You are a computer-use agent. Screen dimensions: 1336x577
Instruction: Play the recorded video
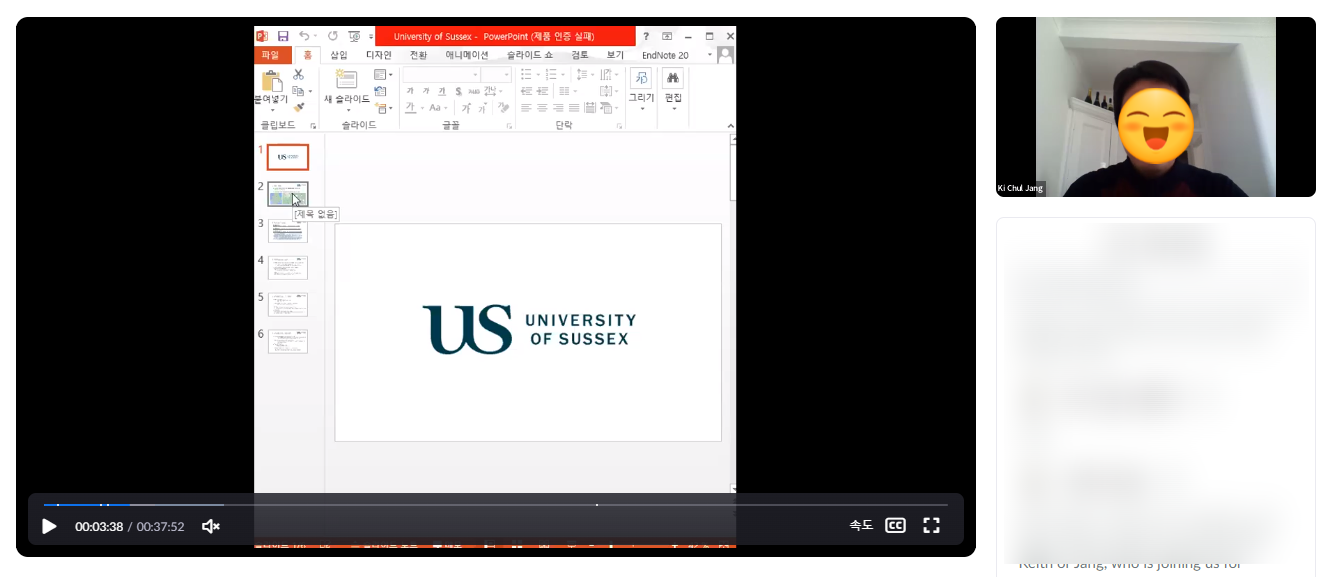point(49,526)
